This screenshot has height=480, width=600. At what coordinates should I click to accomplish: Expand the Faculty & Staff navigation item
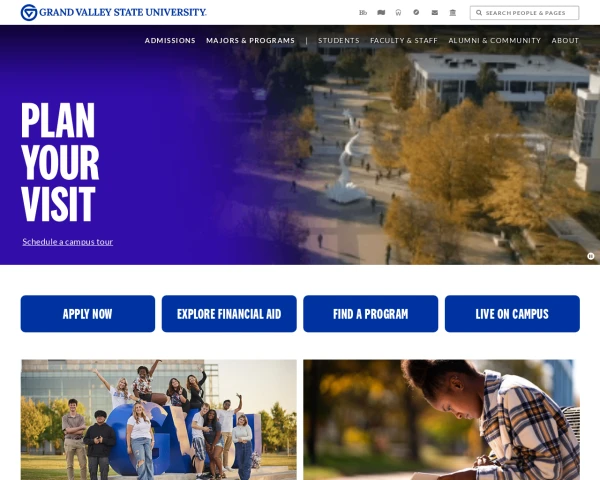pos(404,41)
